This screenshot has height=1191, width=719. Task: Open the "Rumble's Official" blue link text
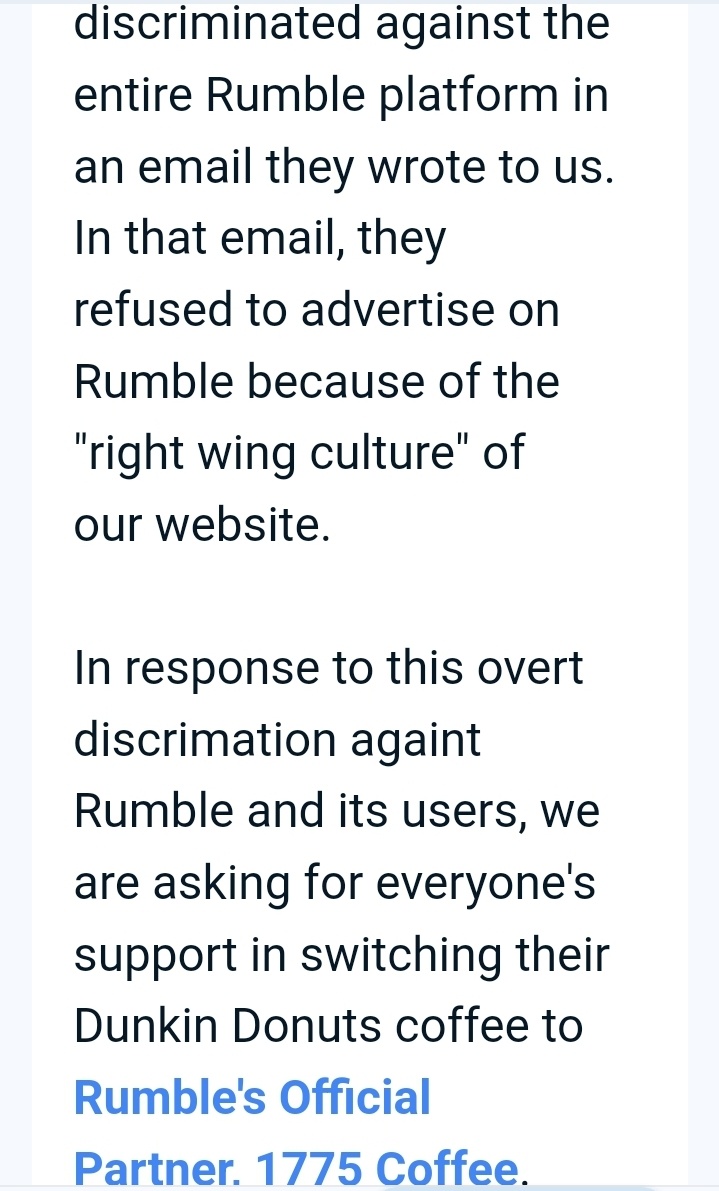click(252, 1098)
